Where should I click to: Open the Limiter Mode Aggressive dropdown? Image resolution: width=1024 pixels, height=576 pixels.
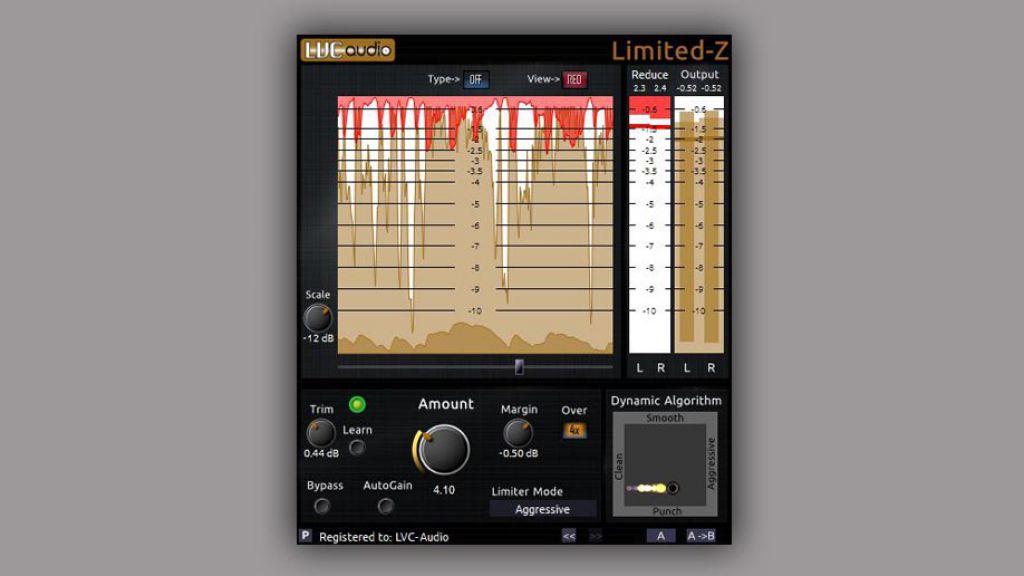tap(542, 509)
